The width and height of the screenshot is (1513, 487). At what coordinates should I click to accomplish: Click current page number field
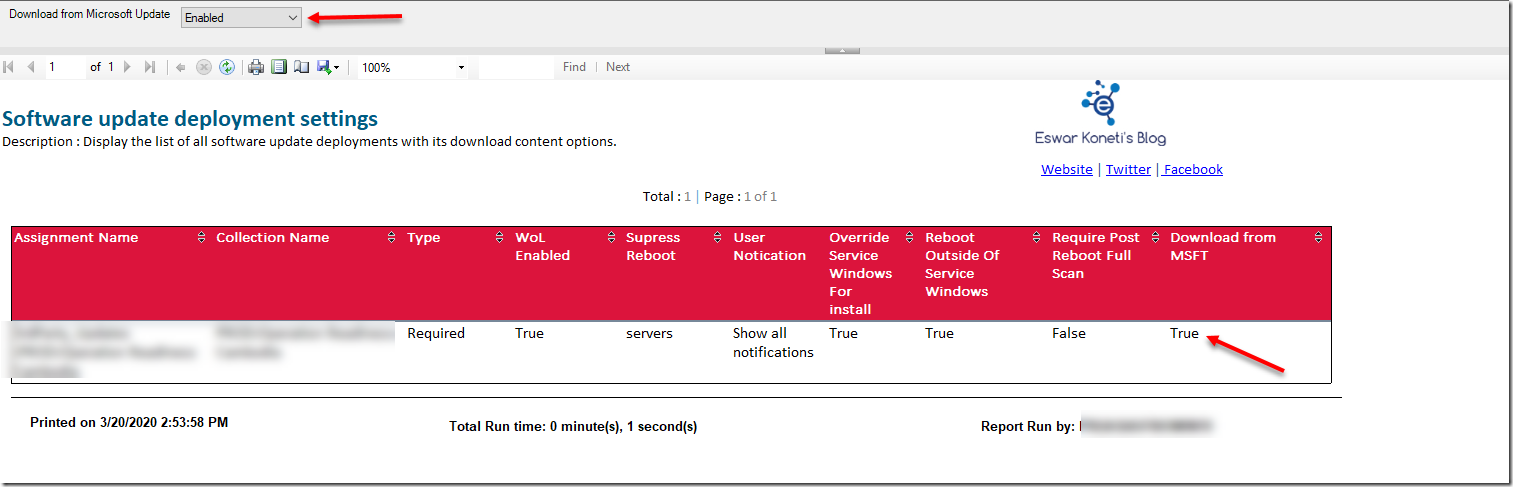[x=65, y=67]
